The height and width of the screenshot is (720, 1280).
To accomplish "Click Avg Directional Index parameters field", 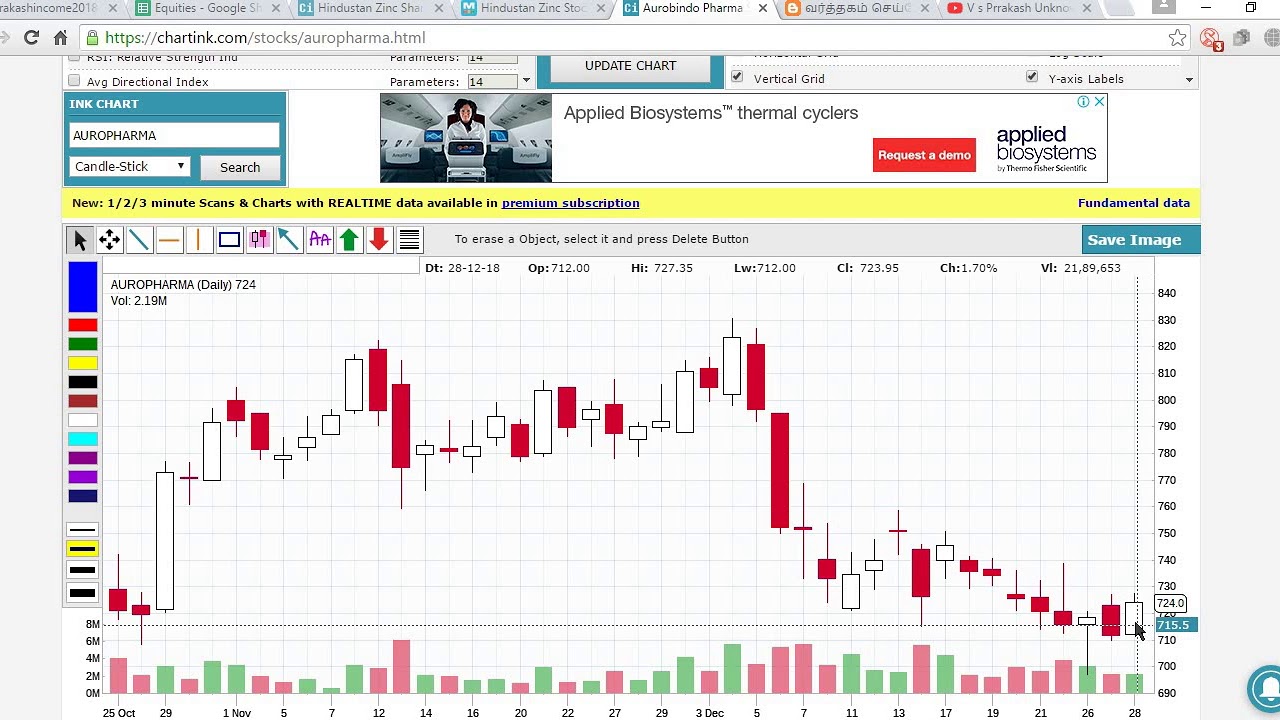I will (x=492, y=81).
